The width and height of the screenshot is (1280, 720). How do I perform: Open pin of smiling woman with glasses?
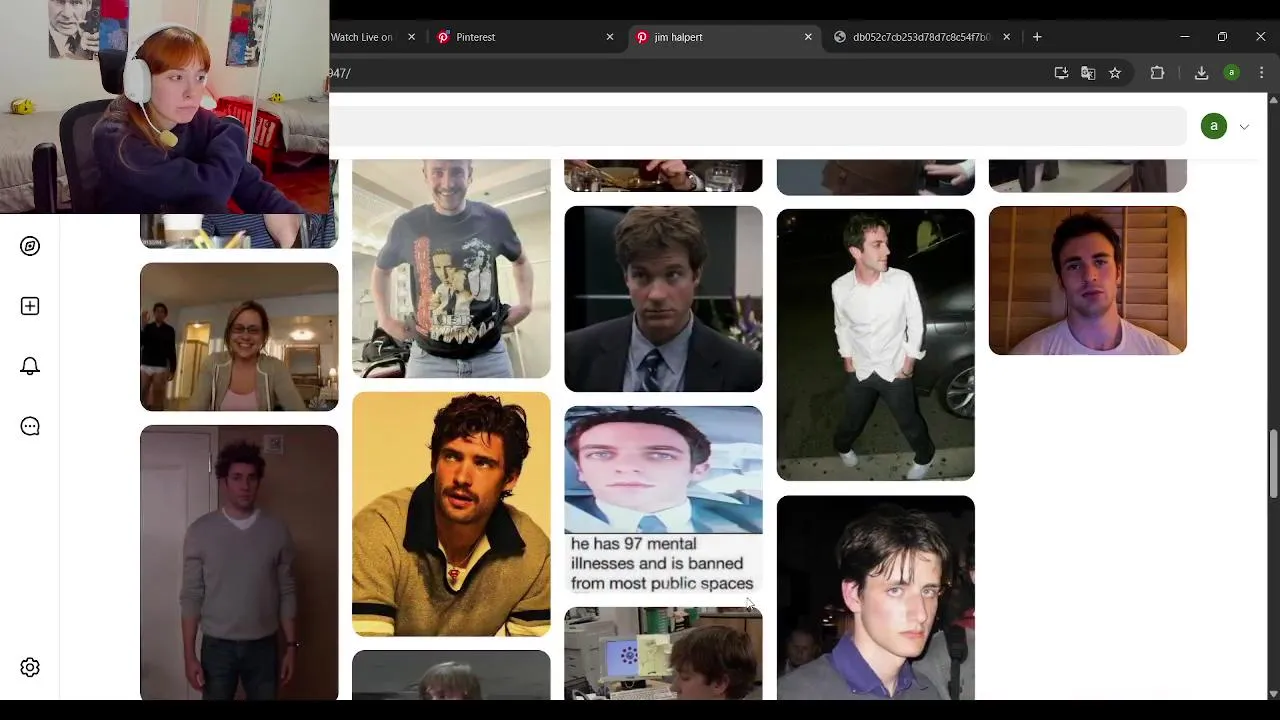239,337
